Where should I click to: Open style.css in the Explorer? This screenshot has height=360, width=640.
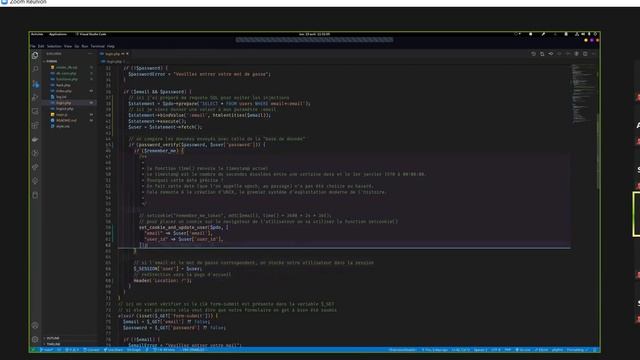pyautogui.click(x=63, y=126)
